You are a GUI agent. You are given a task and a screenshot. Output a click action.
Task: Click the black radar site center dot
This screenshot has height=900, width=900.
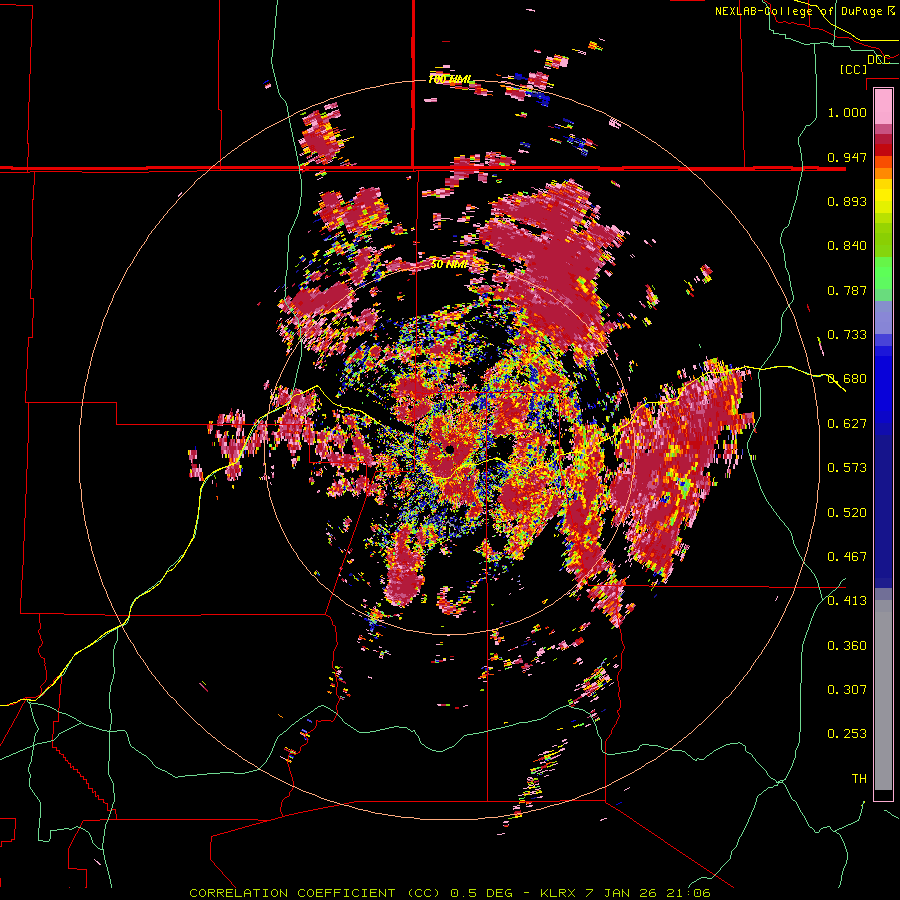click(450, 449)
